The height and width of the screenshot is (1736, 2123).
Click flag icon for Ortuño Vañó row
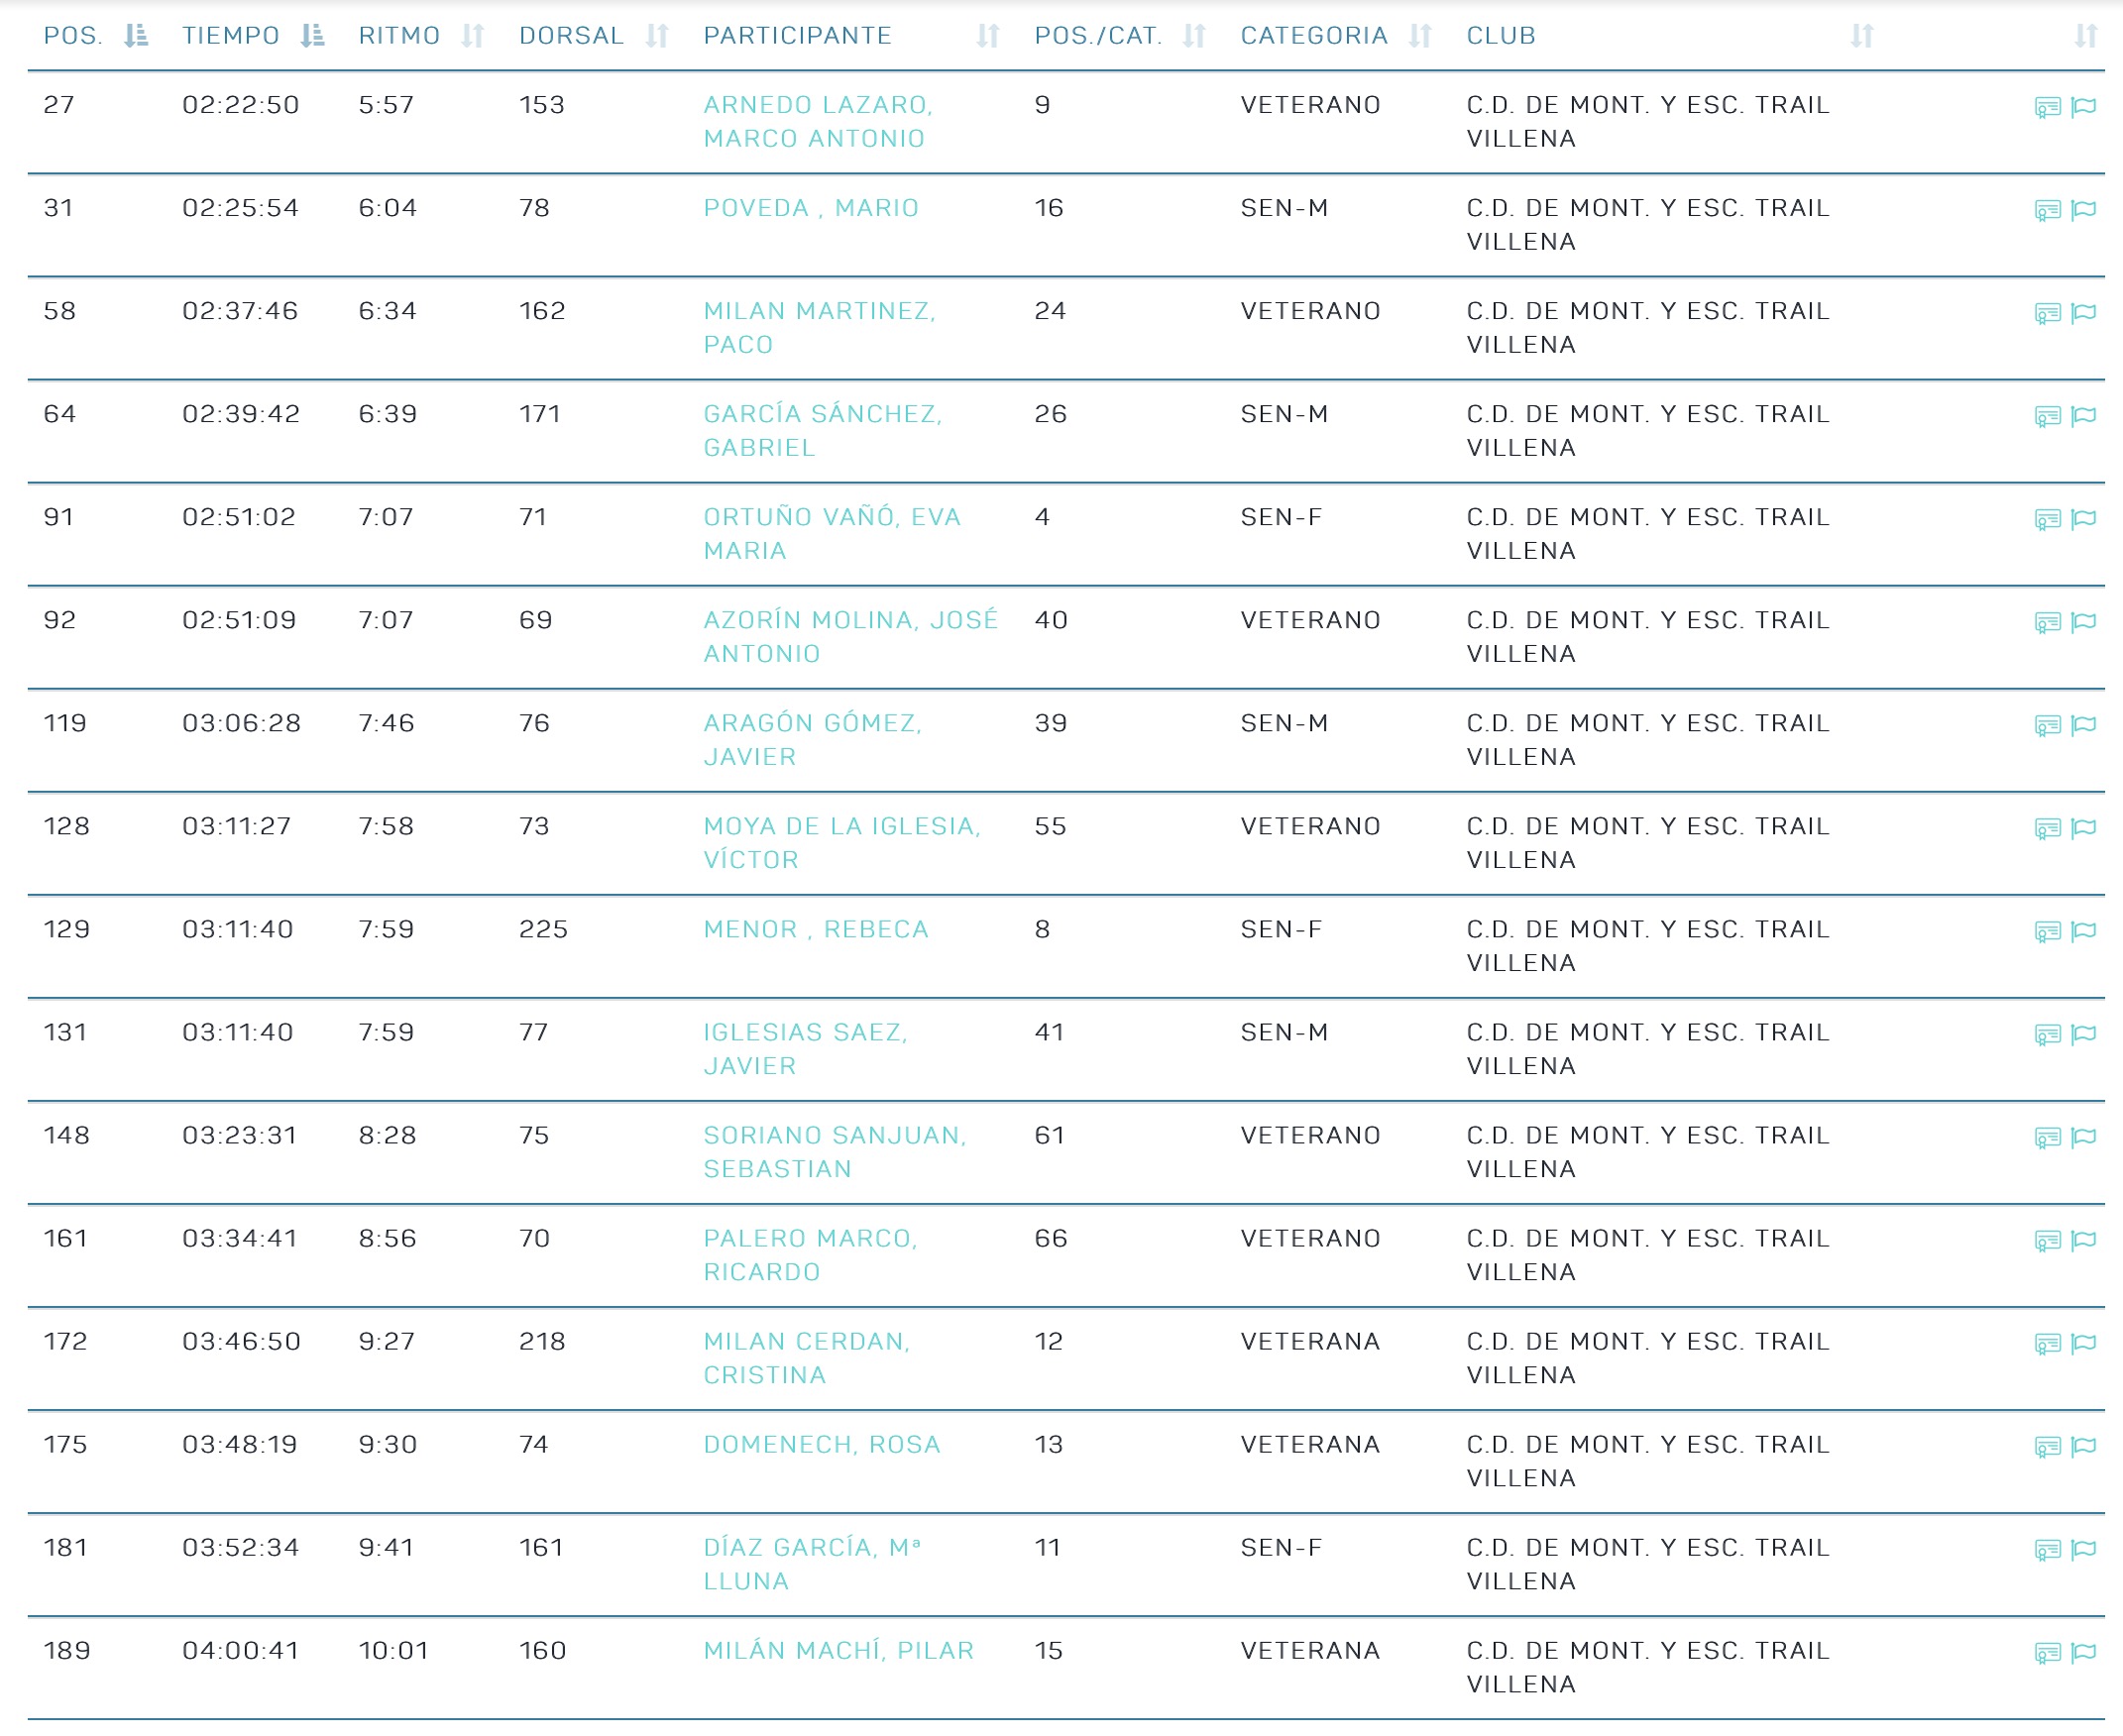click(x=2083, y=519)
